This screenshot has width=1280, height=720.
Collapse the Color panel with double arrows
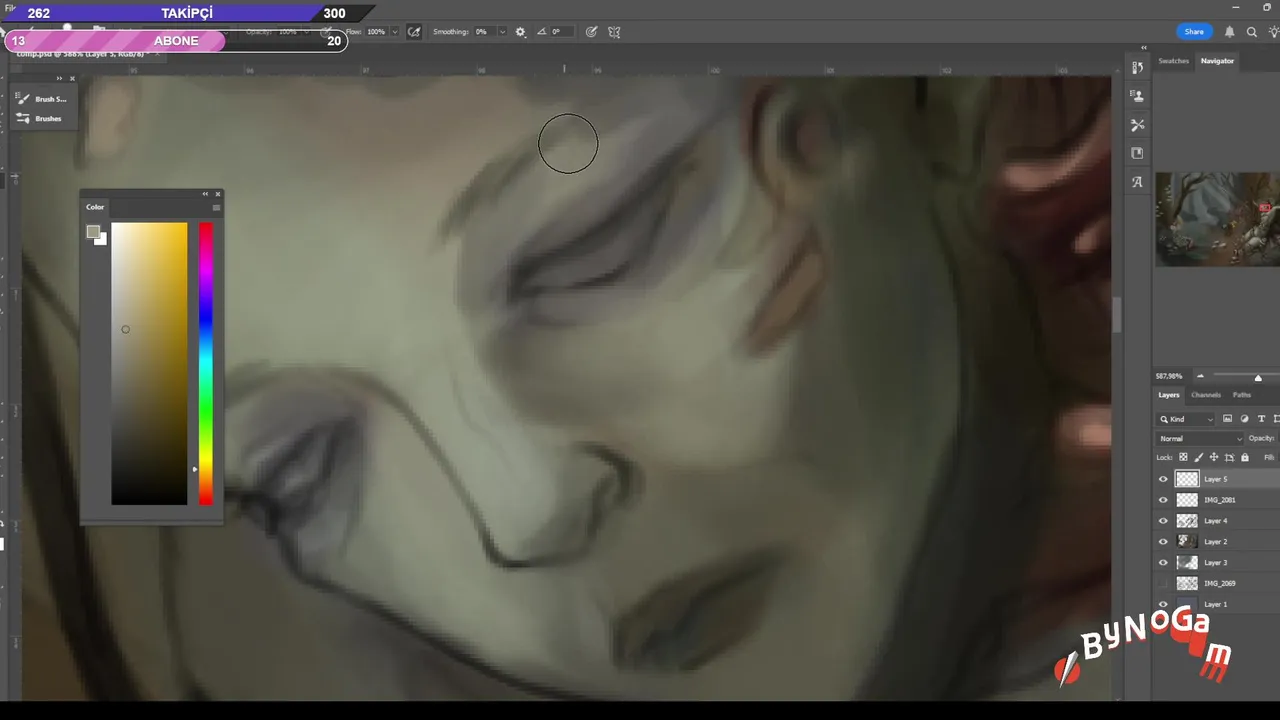(x=205, y=194)
